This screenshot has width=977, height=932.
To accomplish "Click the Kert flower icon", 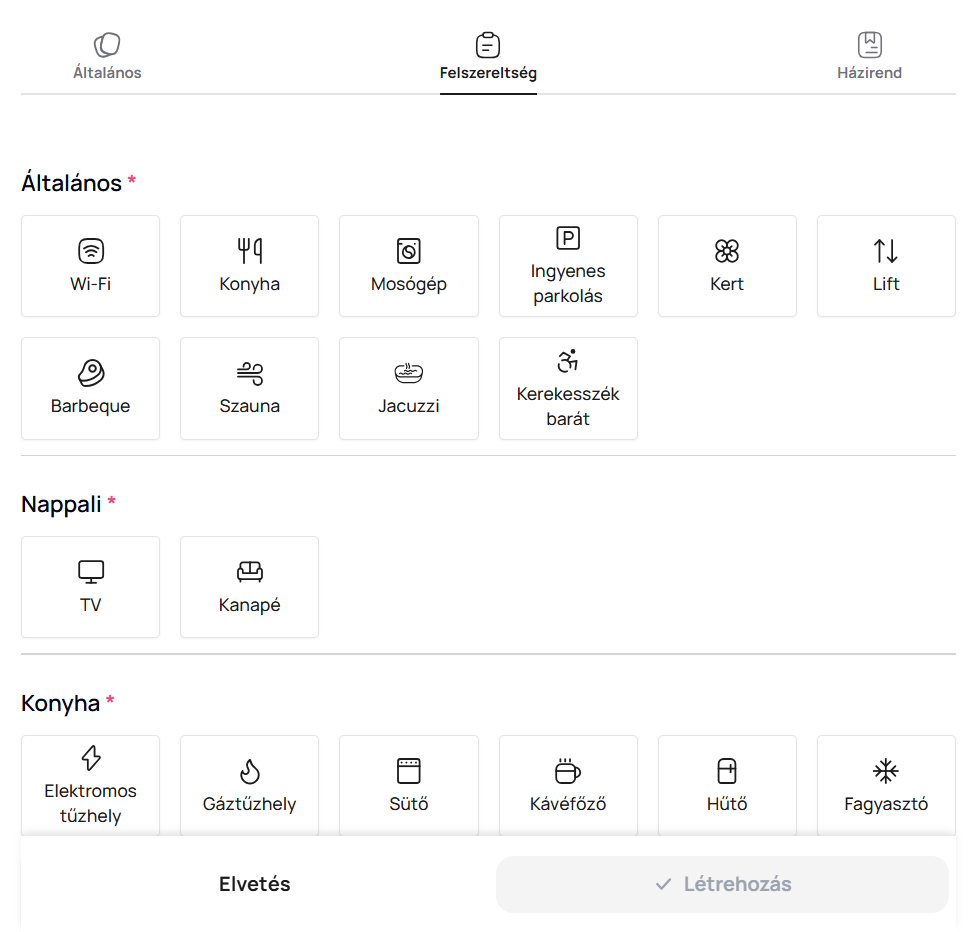I will pos(727,250).
